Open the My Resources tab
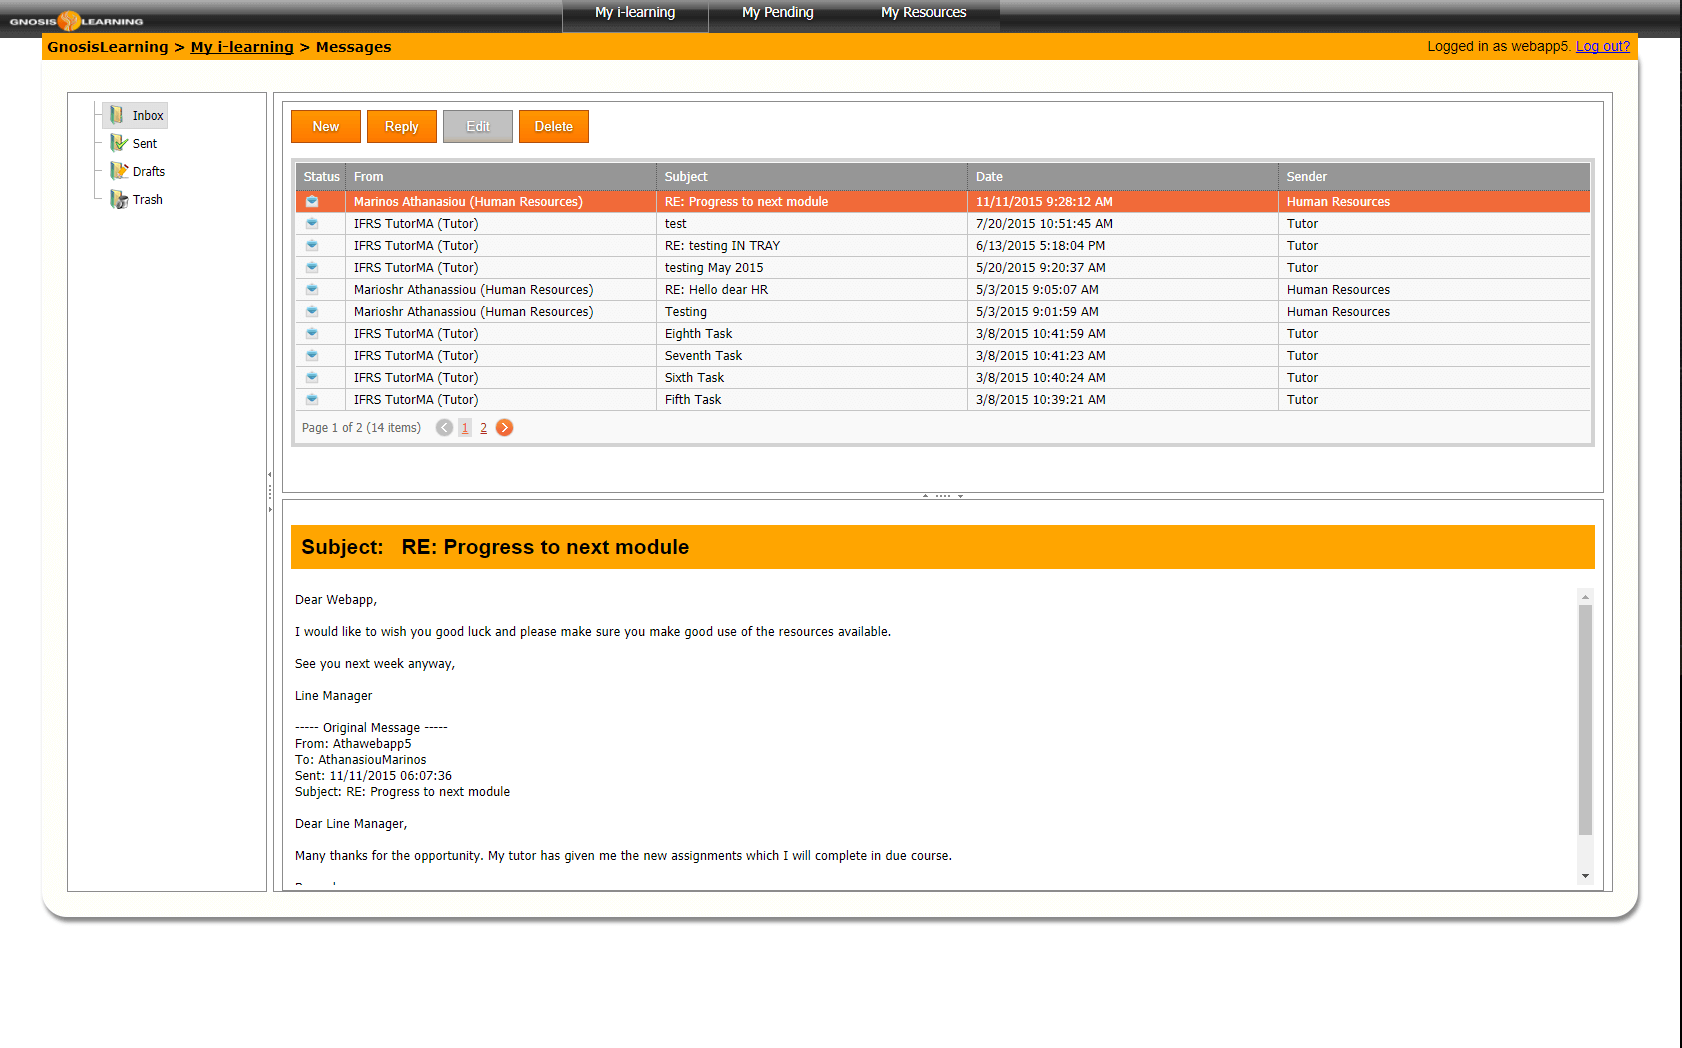 point(923,13)
